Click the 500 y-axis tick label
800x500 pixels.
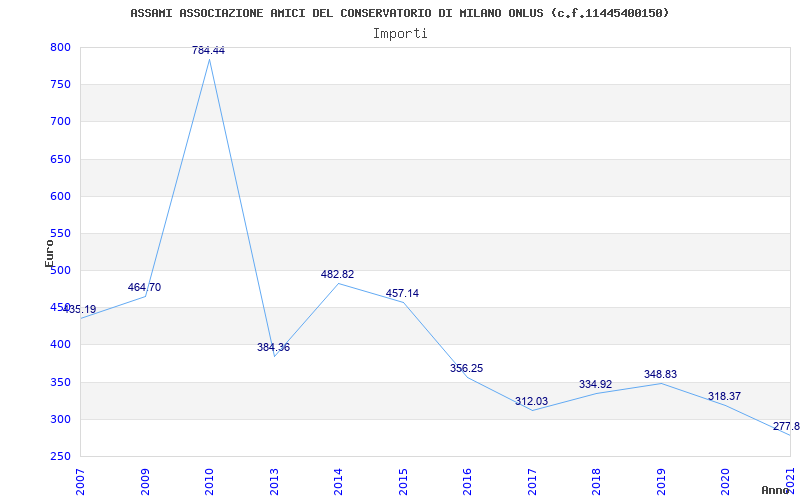pos(60,270)
